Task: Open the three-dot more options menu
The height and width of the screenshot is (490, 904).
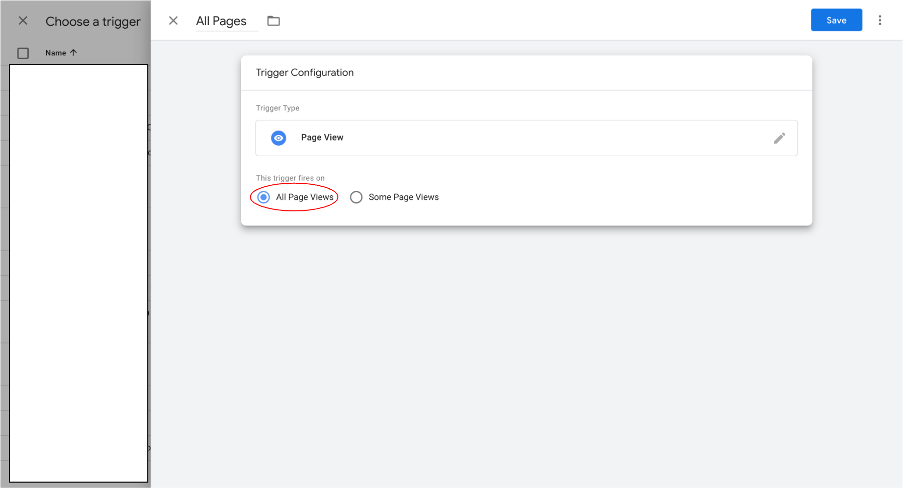Action: point(880,20)
